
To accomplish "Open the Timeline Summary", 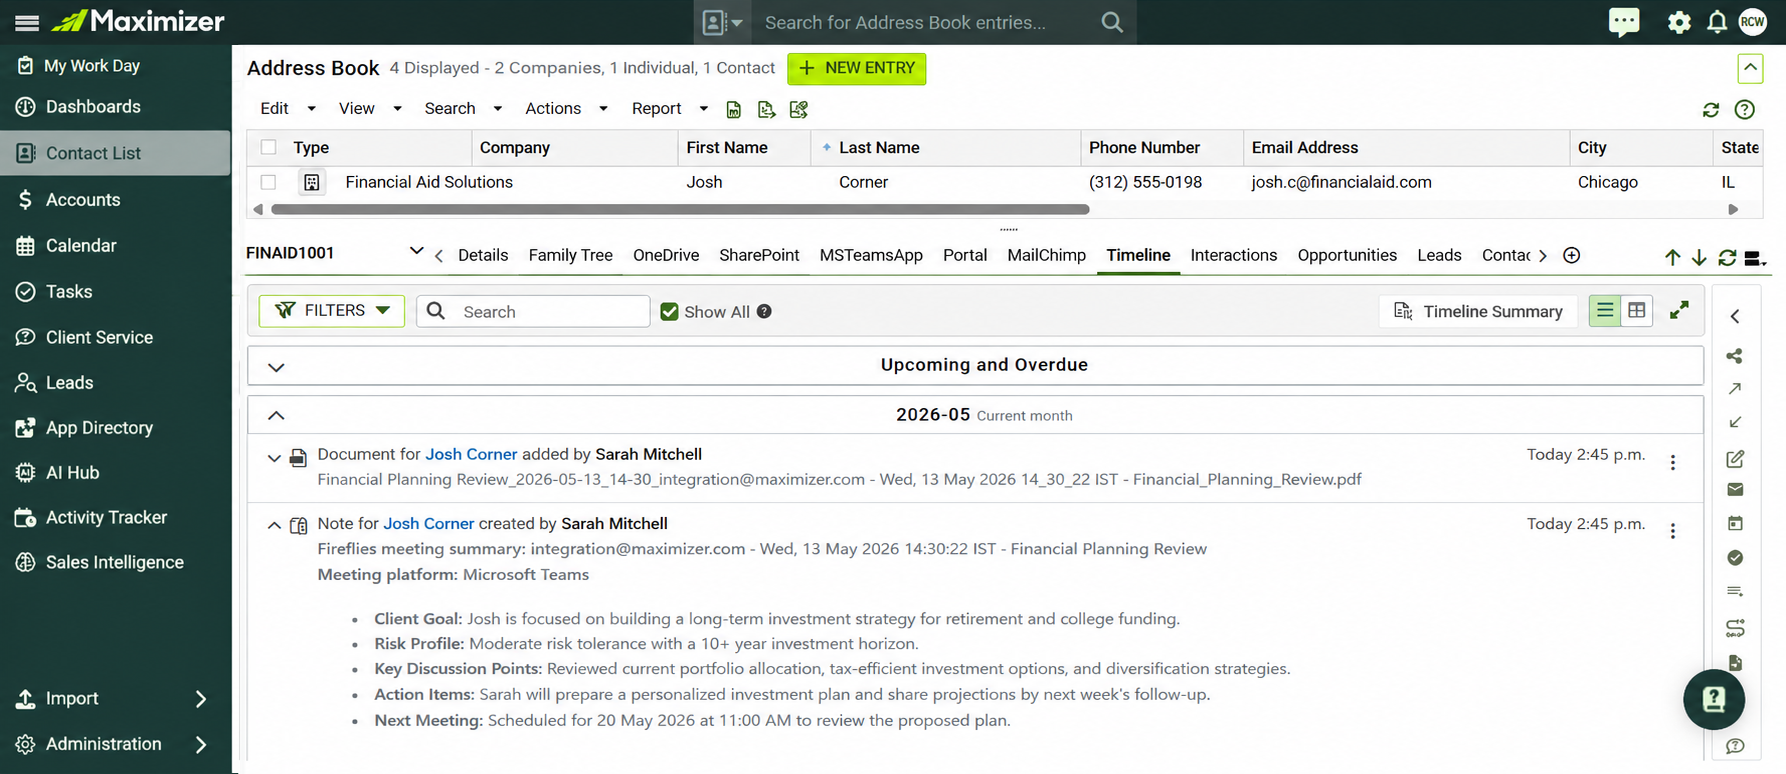I will pyautogui.click(x=1478, y=312).
